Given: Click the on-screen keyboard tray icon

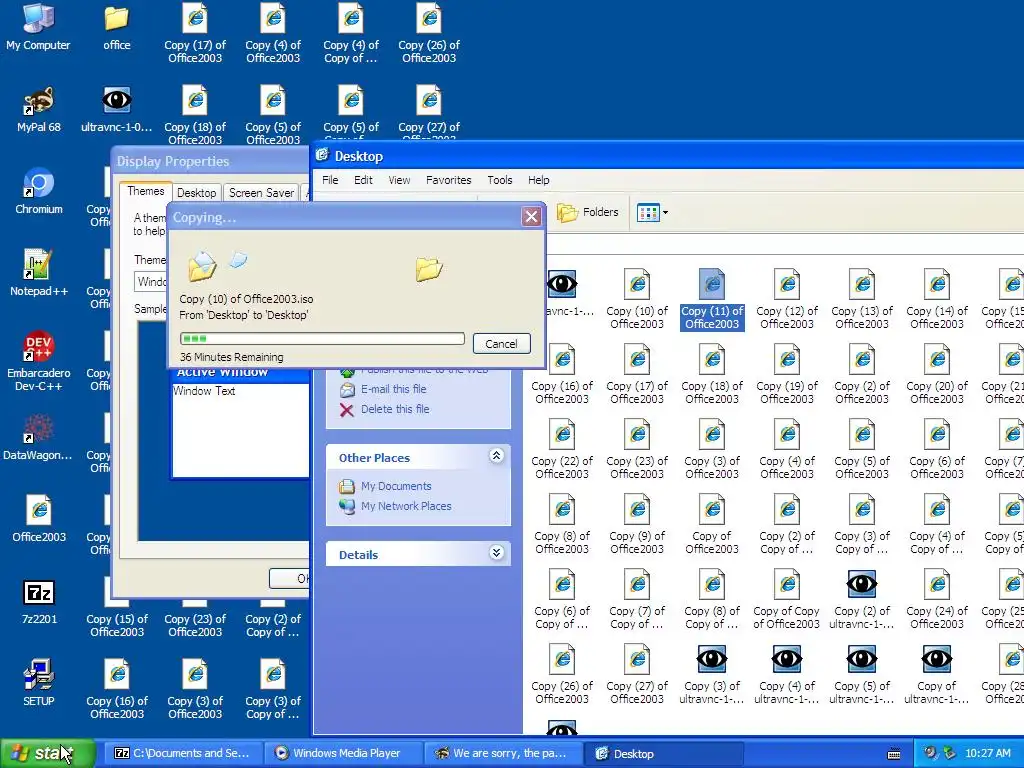Looking at the screenshot, I should pos(895,754).
